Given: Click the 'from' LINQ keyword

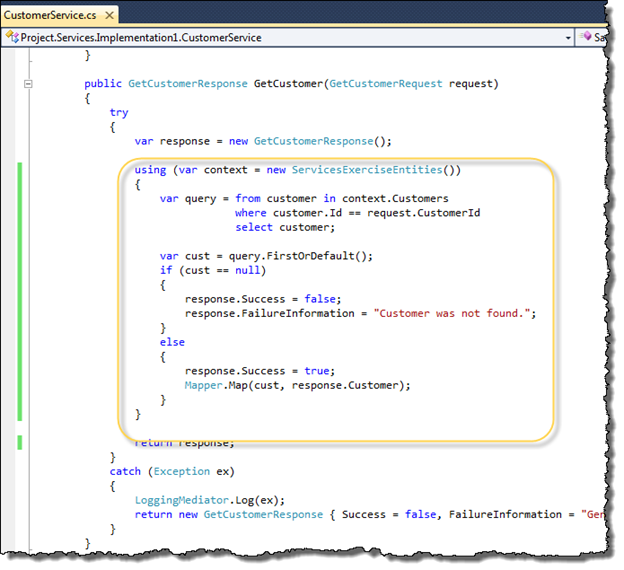Looking at the screenshot, I should click(248, 198).
